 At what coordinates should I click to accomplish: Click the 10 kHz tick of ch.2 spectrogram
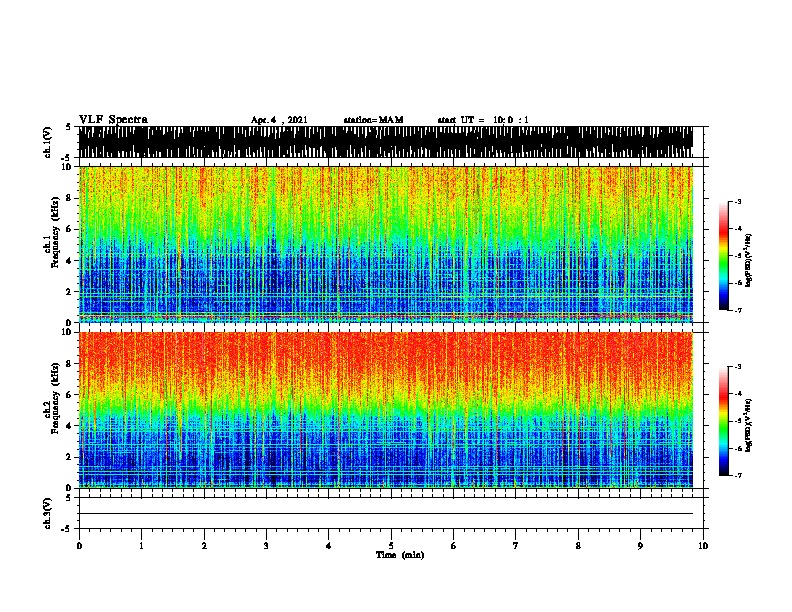tap(68, 332)
